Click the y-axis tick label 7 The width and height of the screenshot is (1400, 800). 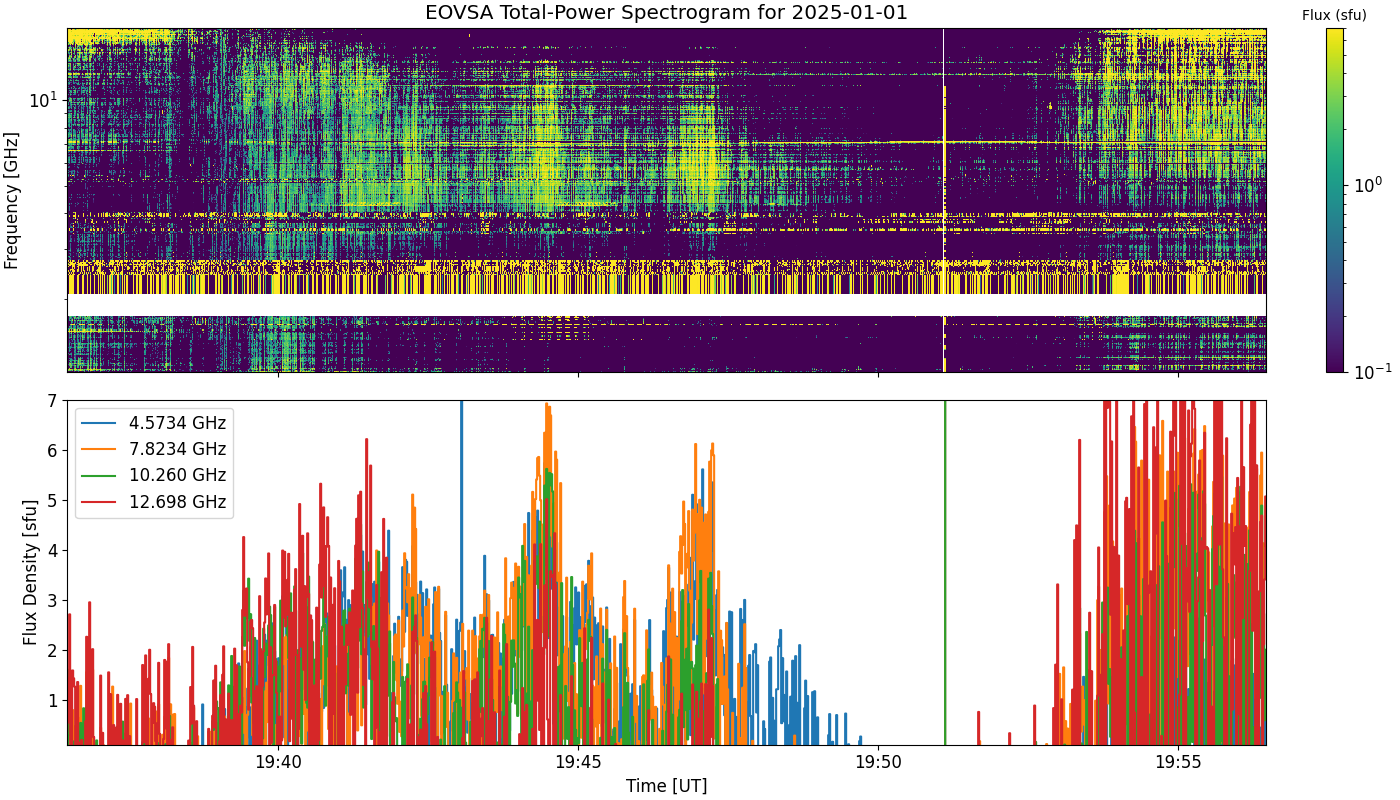(x=52, y=401)
